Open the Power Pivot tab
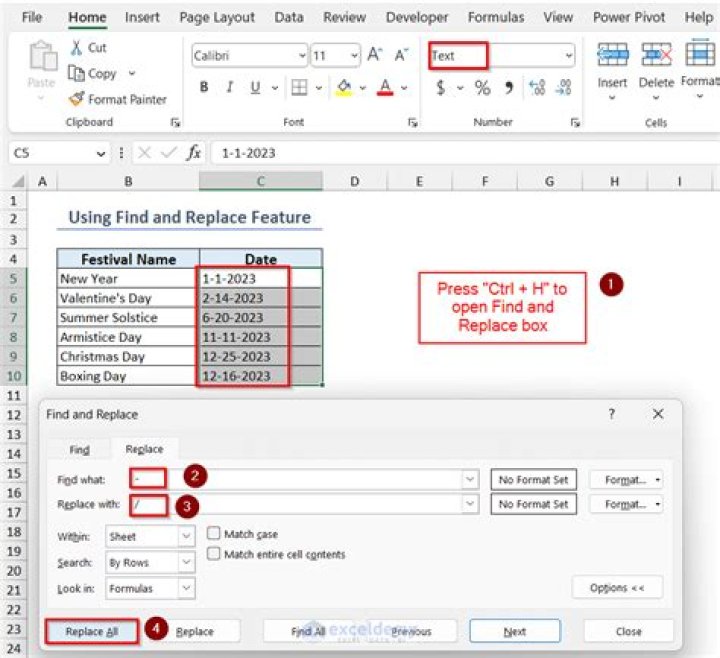 [629, 17]
